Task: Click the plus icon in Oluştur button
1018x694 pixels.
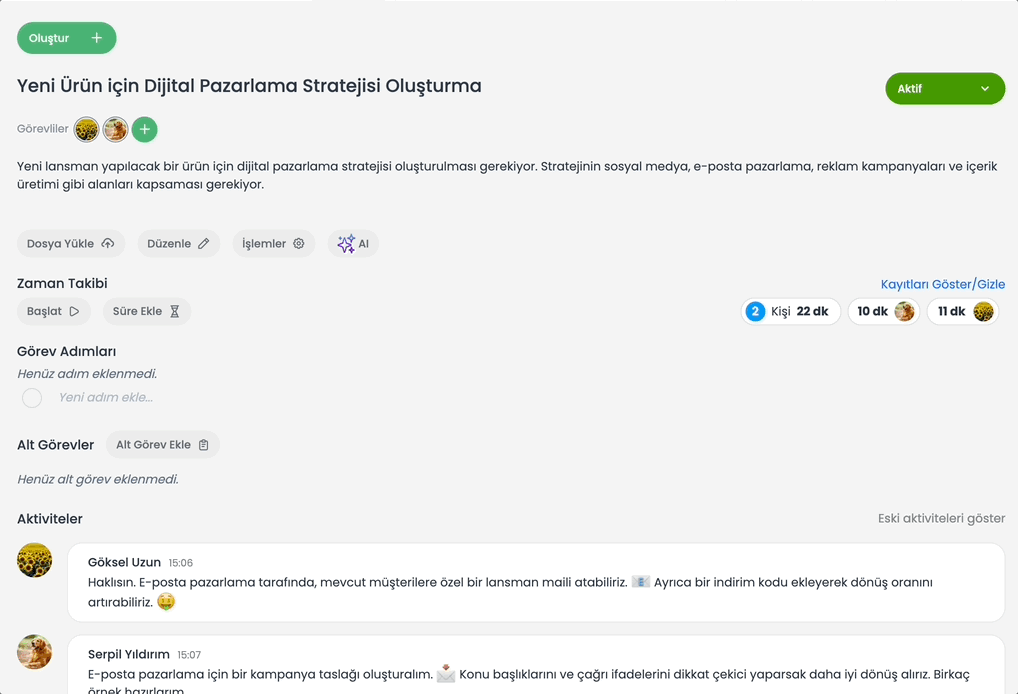Action: 97,38
